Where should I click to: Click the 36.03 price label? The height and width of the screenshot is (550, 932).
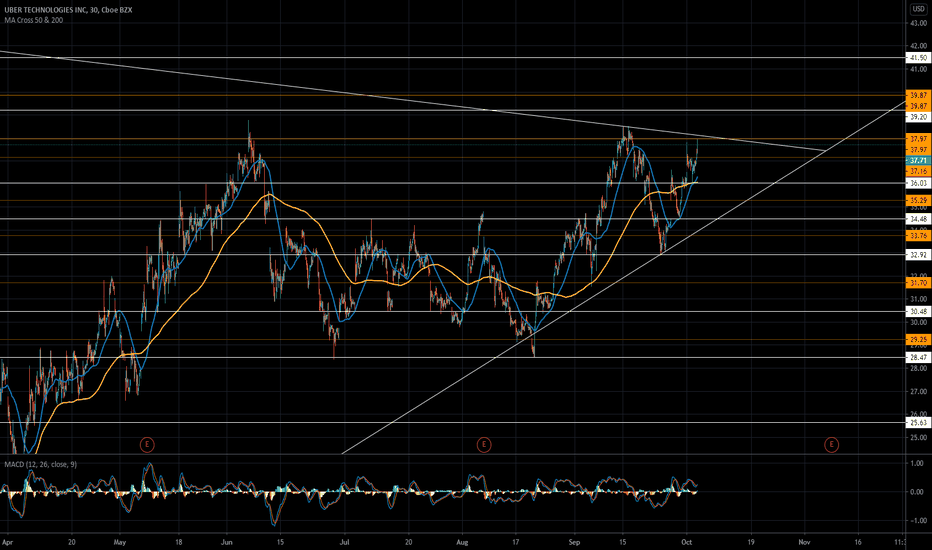click(x=918, y=183)
